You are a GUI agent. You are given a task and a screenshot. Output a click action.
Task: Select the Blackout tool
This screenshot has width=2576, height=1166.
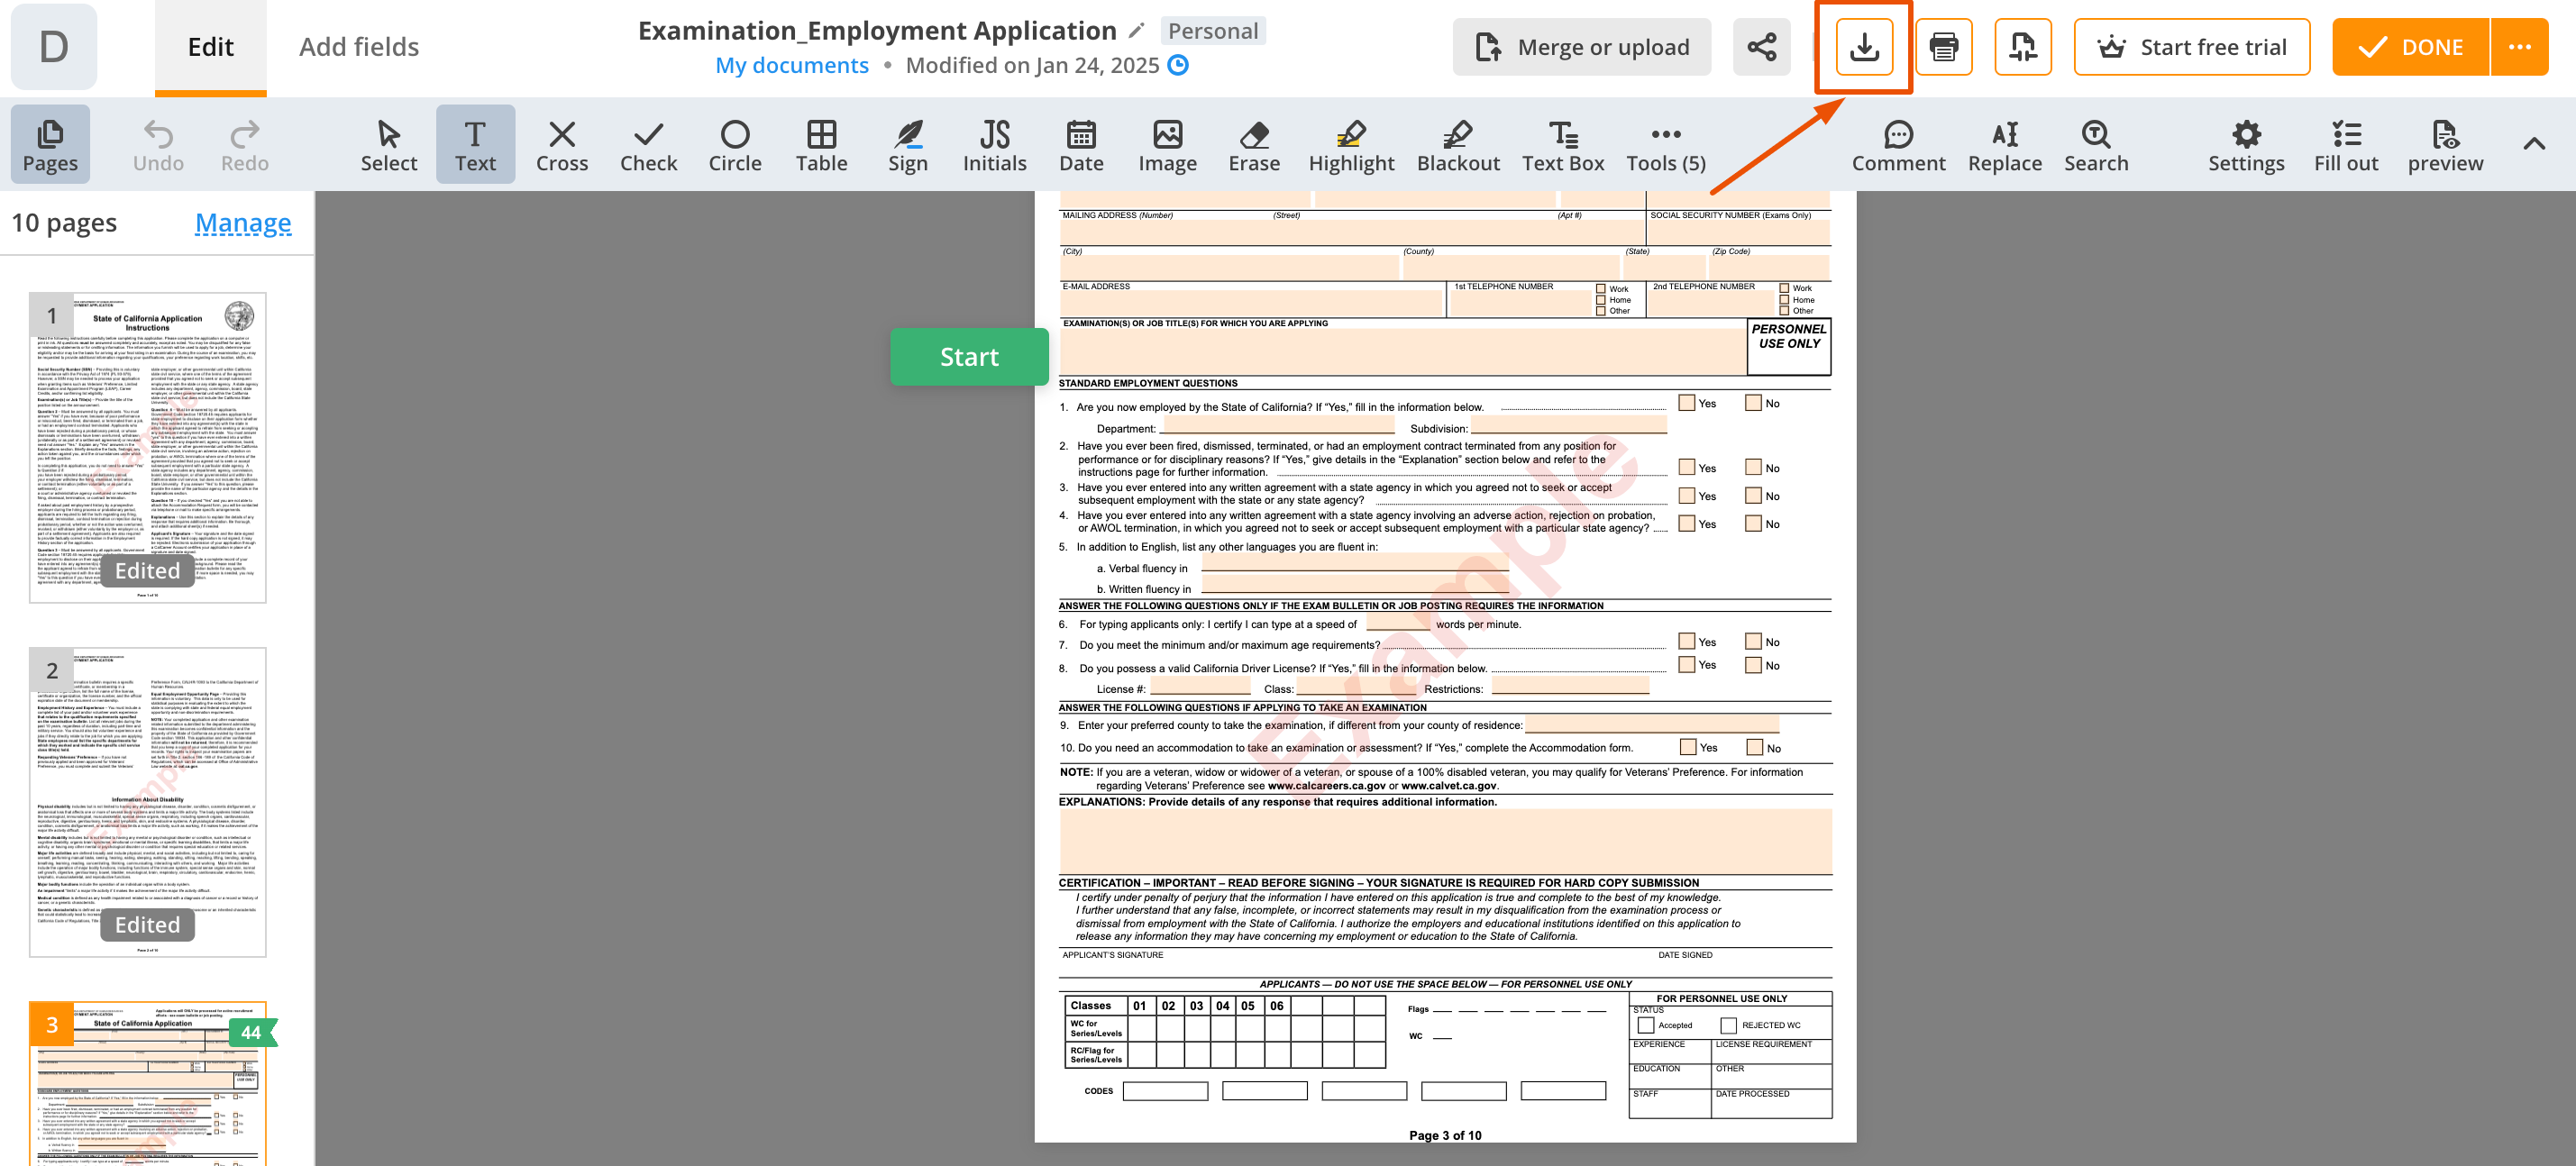coord(1457,145)
